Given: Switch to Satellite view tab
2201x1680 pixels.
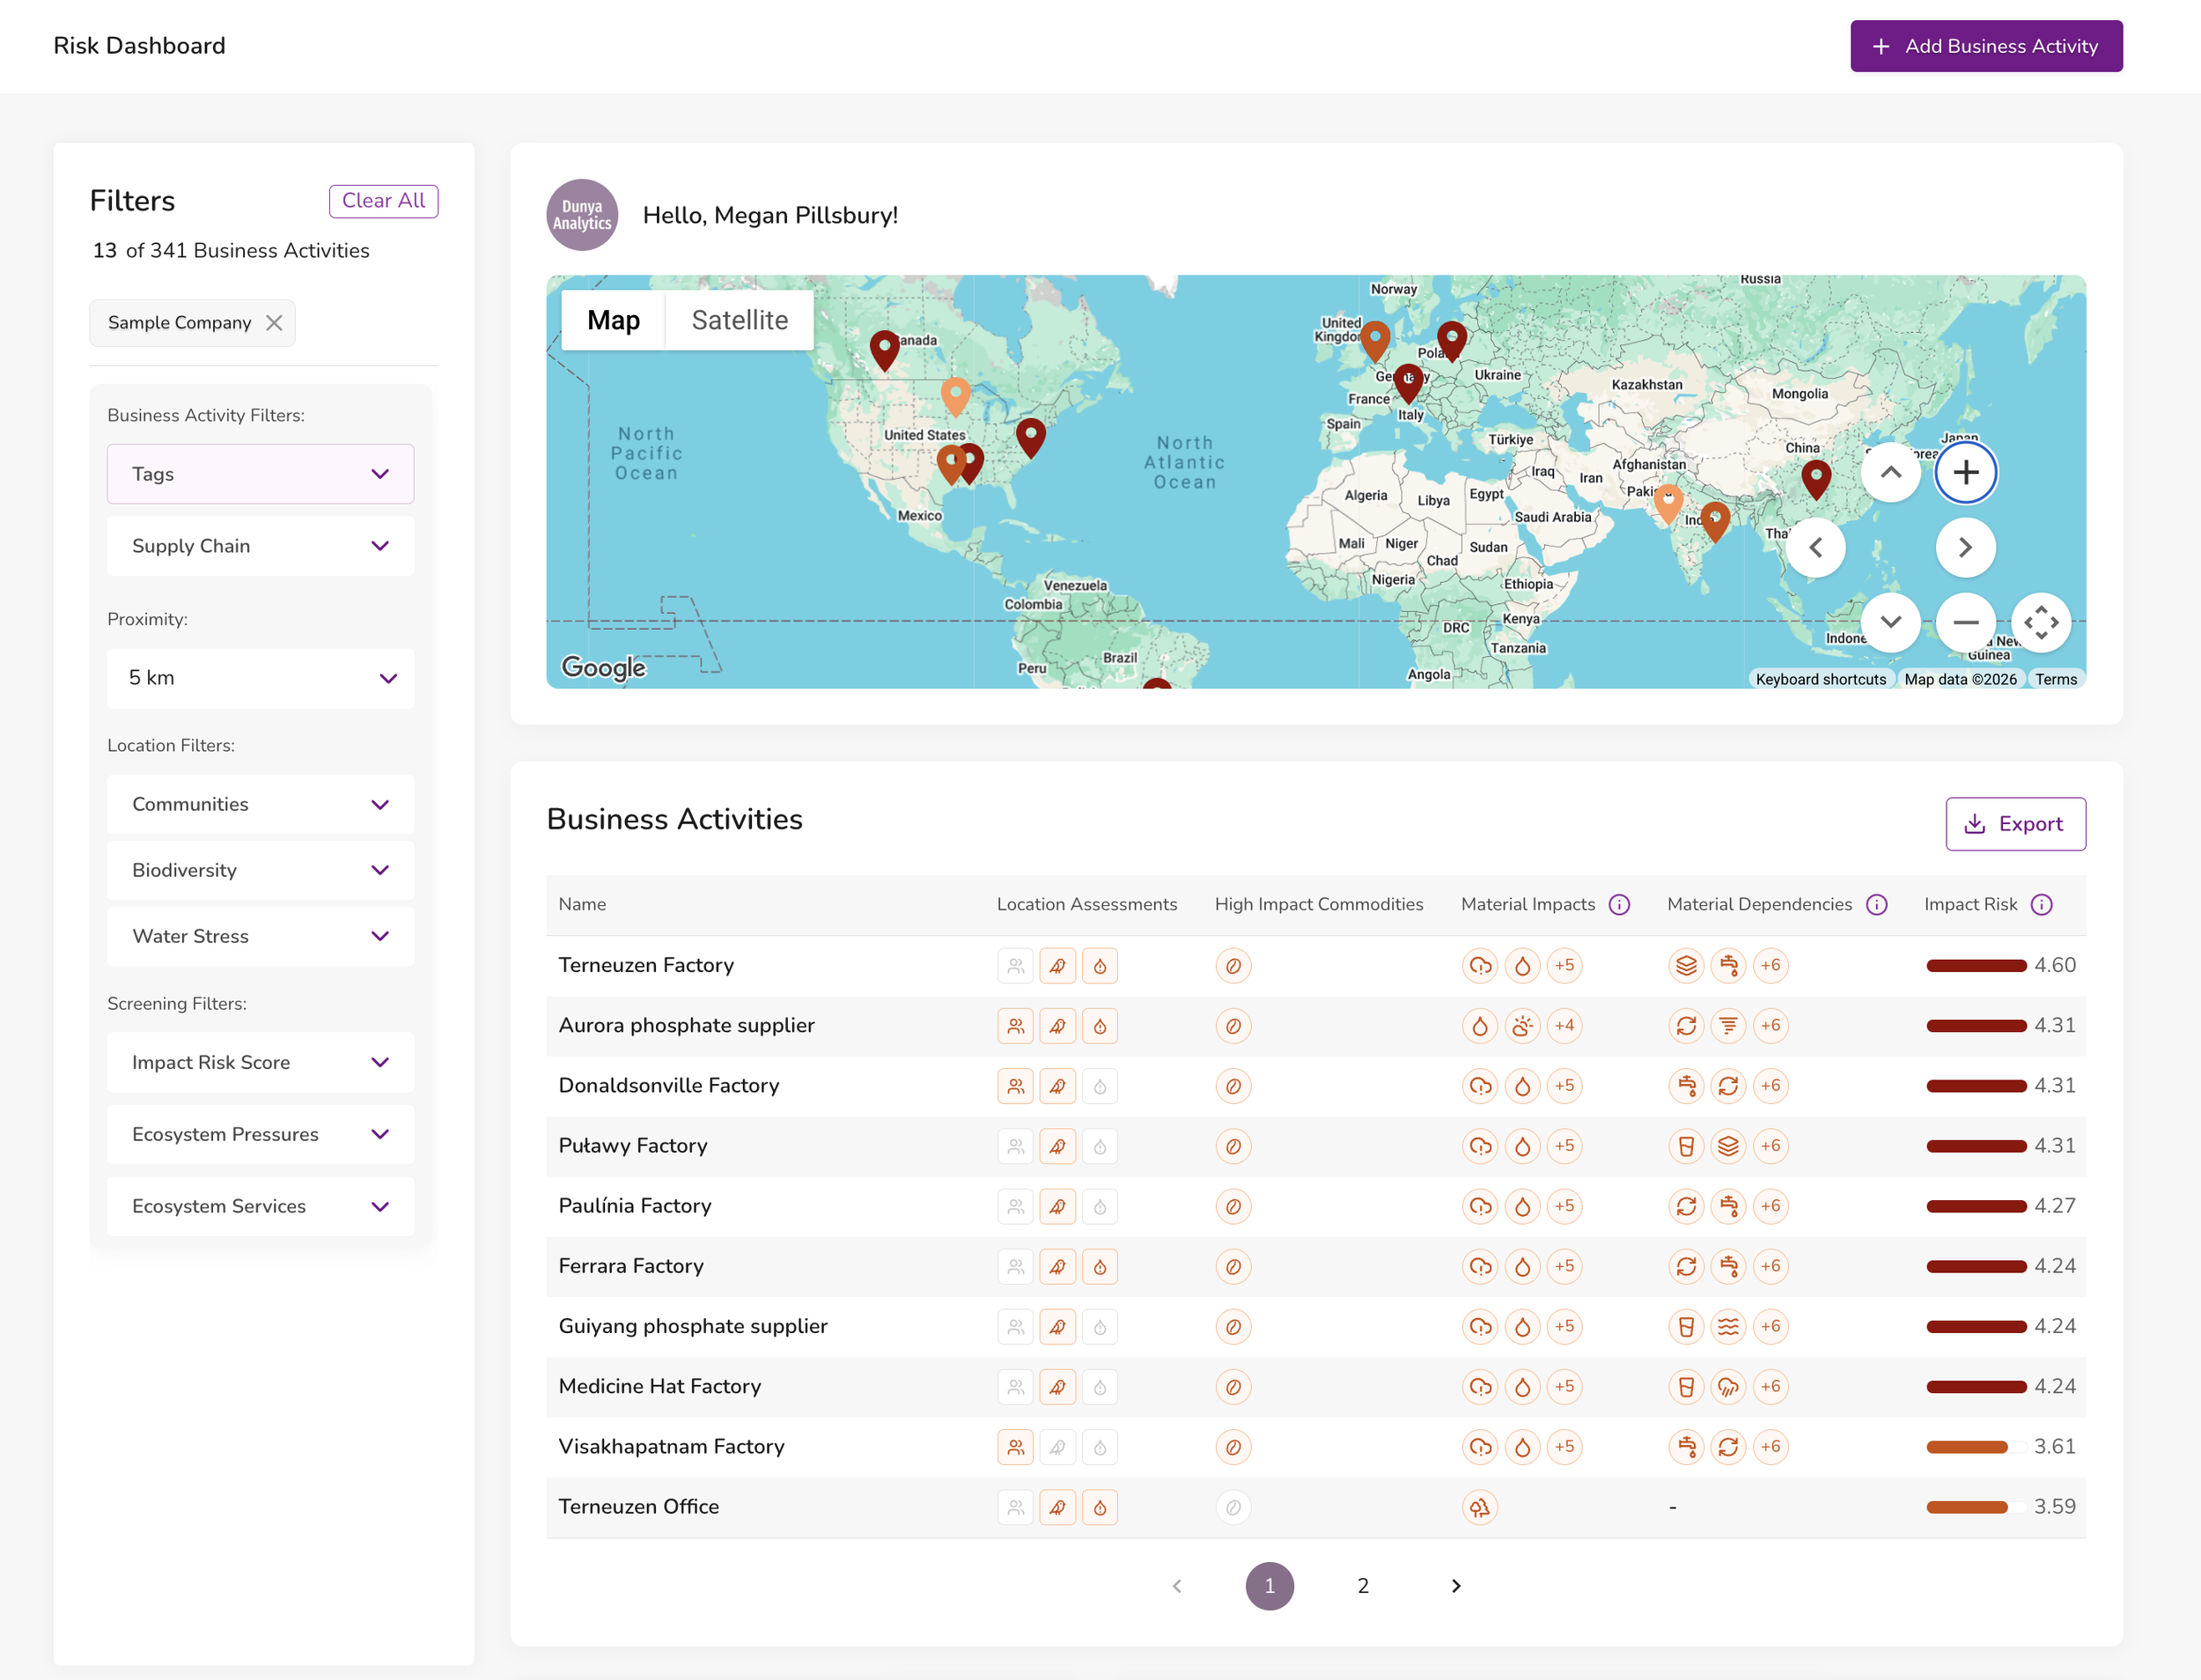Looking at the screenshot, I should click(x=740, y=320).
